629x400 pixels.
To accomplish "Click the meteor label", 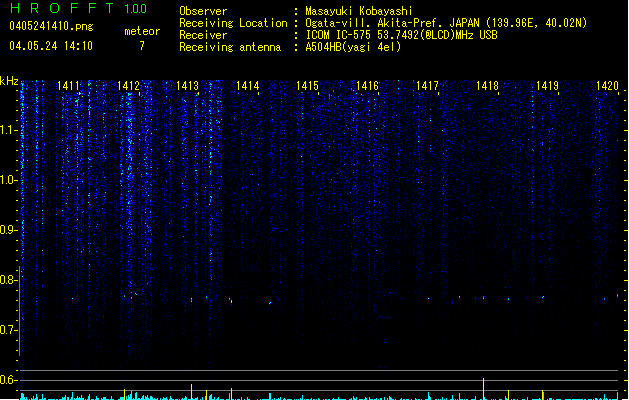I will [142, 31].
